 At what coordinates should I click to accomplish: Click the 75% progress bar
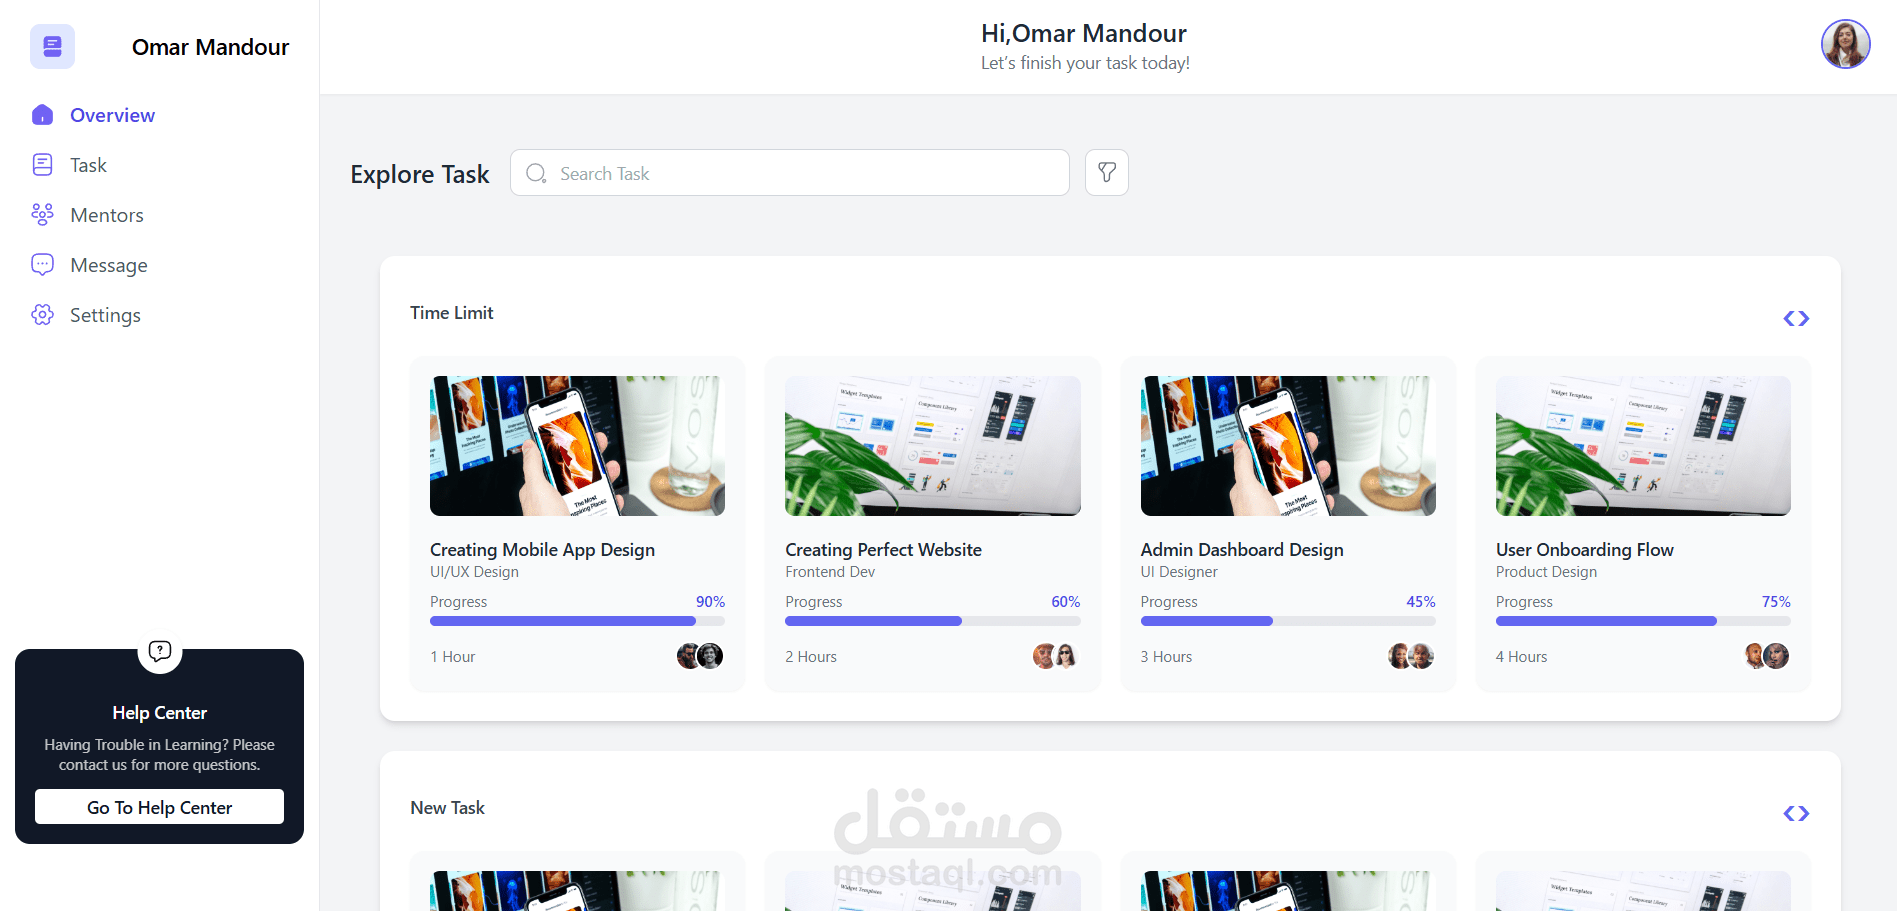point(1643,621)
